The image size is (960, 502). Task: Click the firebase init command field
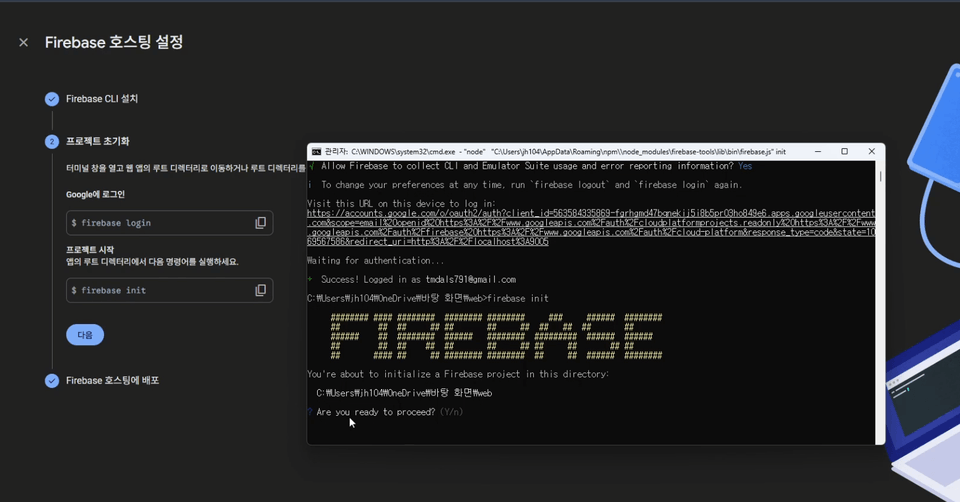click(x=170, y=290)
